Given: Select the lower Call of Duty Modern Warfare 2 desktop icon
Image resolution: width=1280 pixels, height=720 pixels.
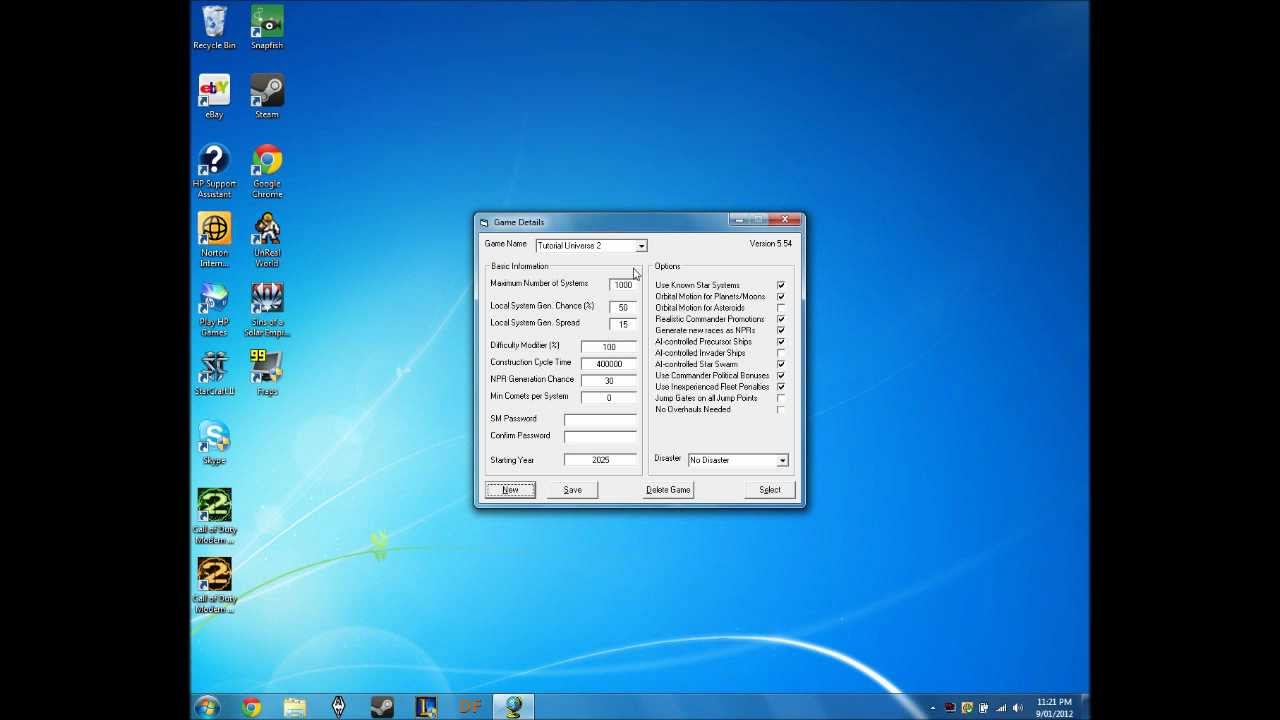Looking at the screenshot, I should 214,585.
